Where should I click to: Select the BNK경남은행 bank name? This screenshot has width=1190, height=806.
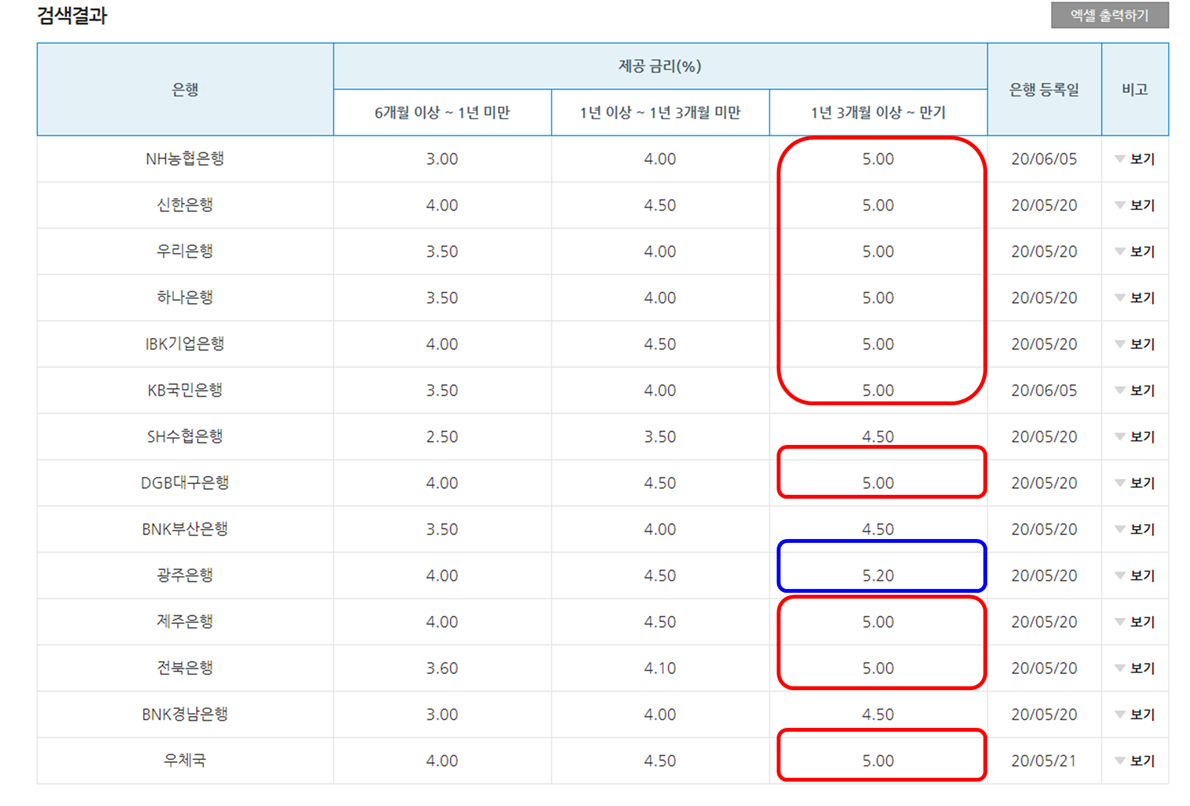click(x=184, y=714)
